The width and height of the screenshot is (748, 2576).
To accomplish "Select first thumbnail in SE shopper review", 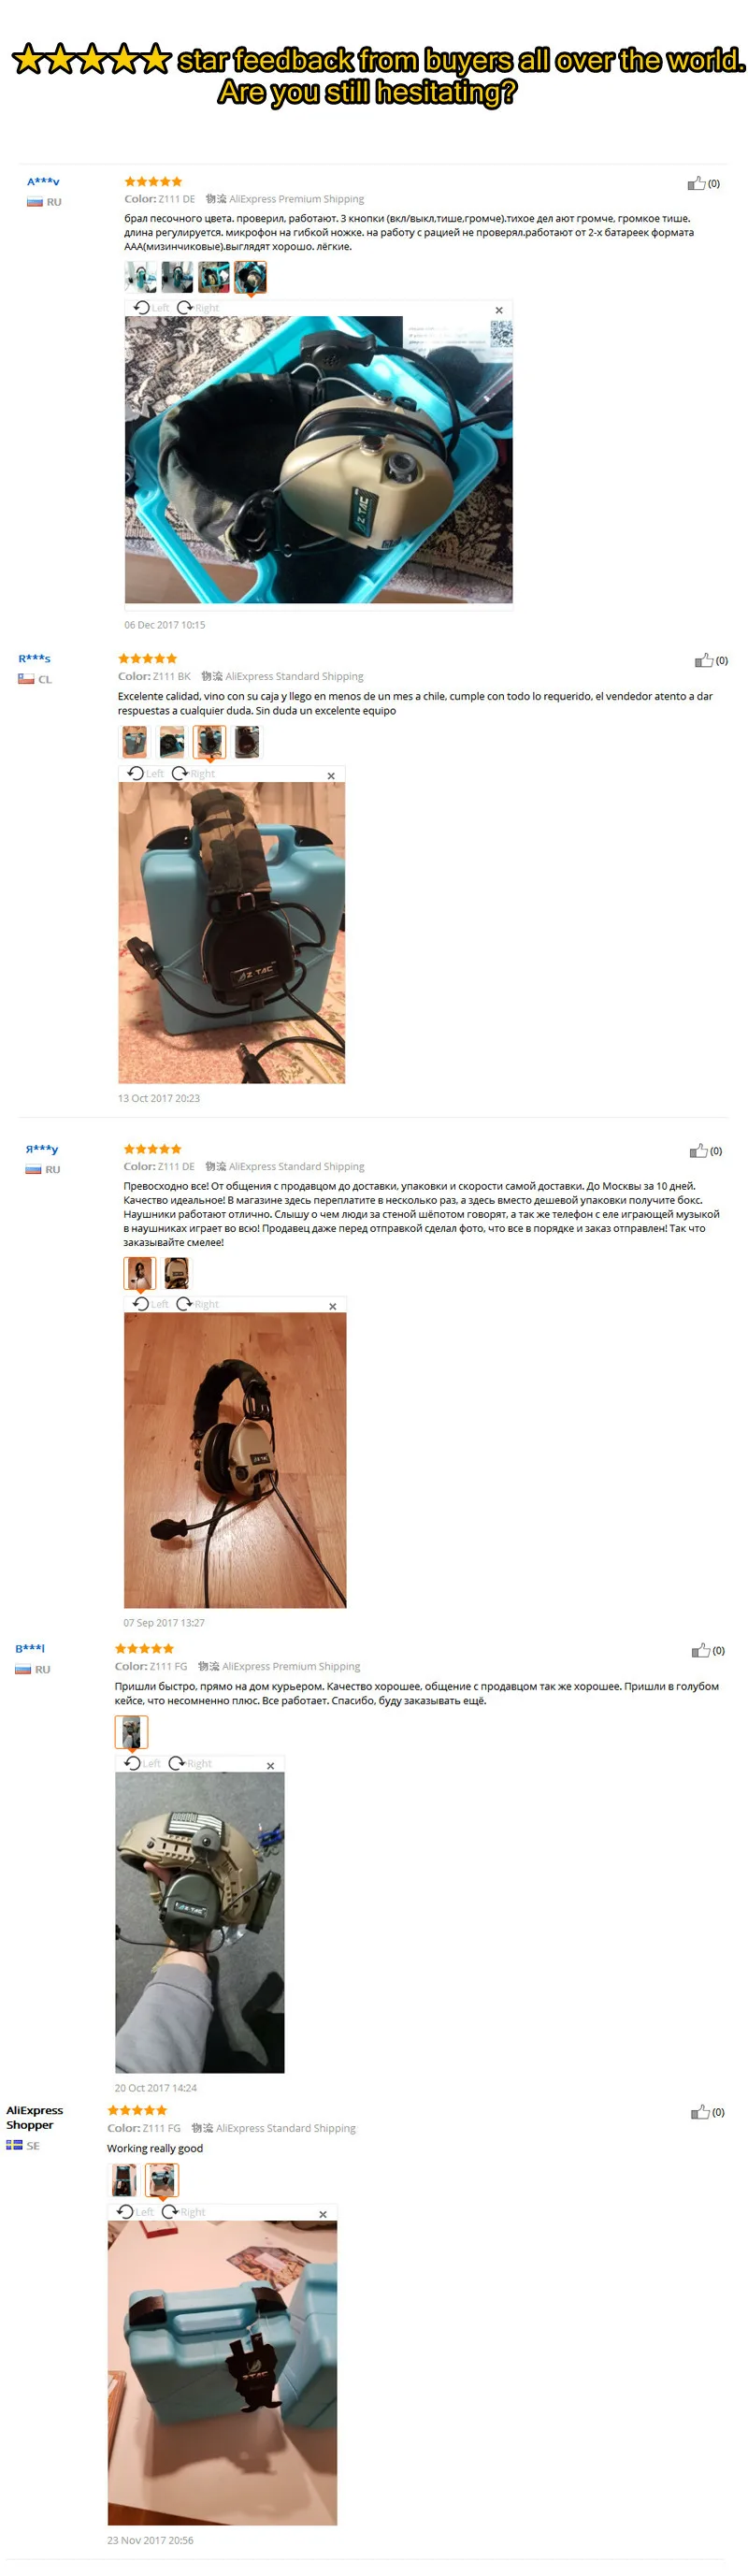I will [x=123, y=2180].
